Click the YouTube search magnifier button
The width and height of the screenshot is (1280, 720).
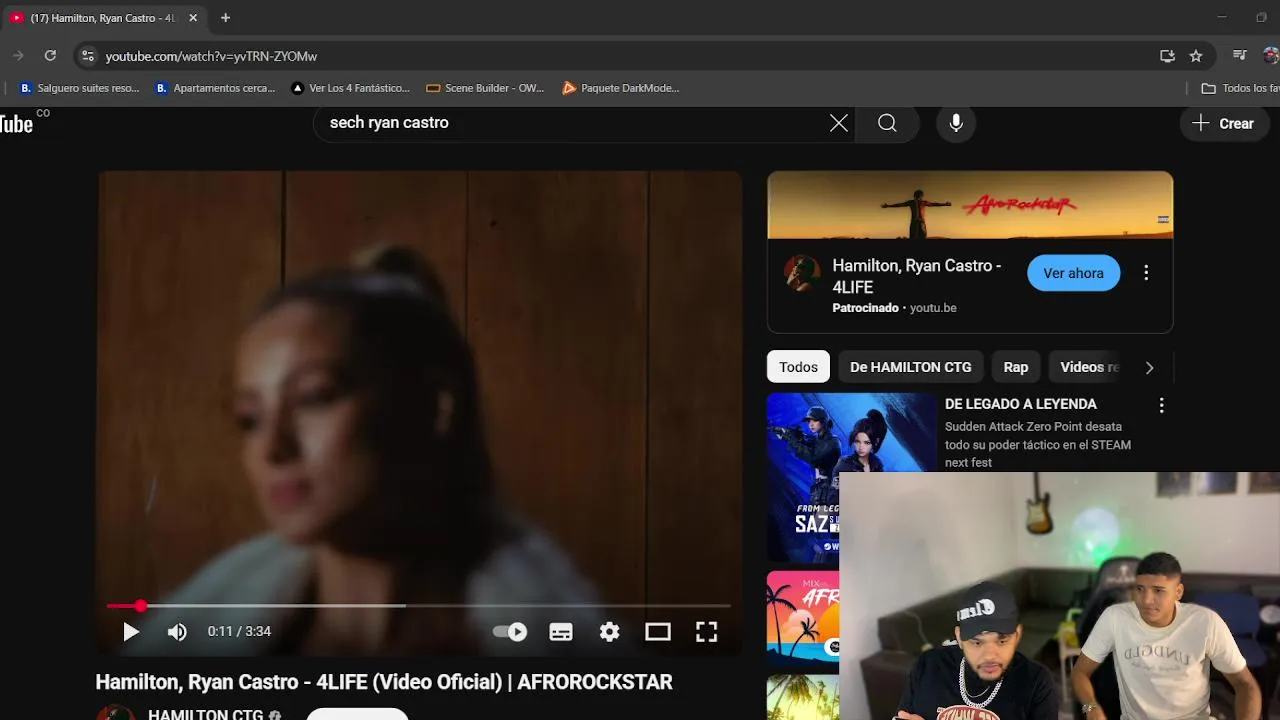click(887, 123)
